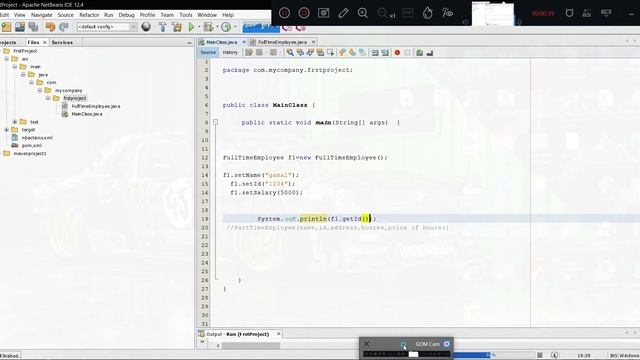Click the recorder pencil draw icon
The width and height of the screenshot is (640, 360).
(x=343, y=13)
